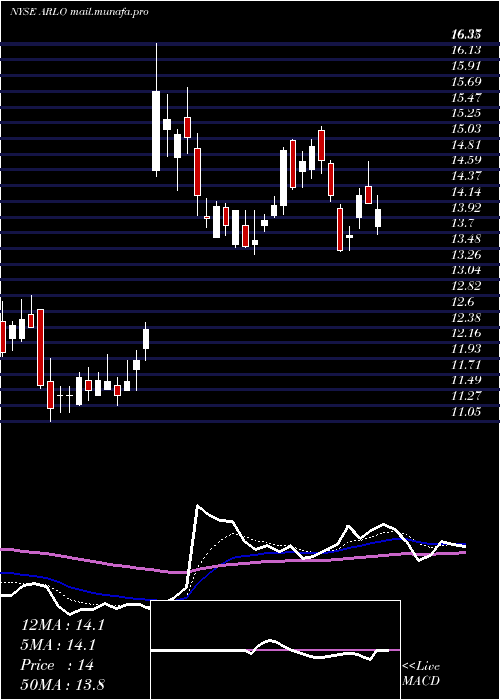Click the 5MA : 14.1 readout

59,645
